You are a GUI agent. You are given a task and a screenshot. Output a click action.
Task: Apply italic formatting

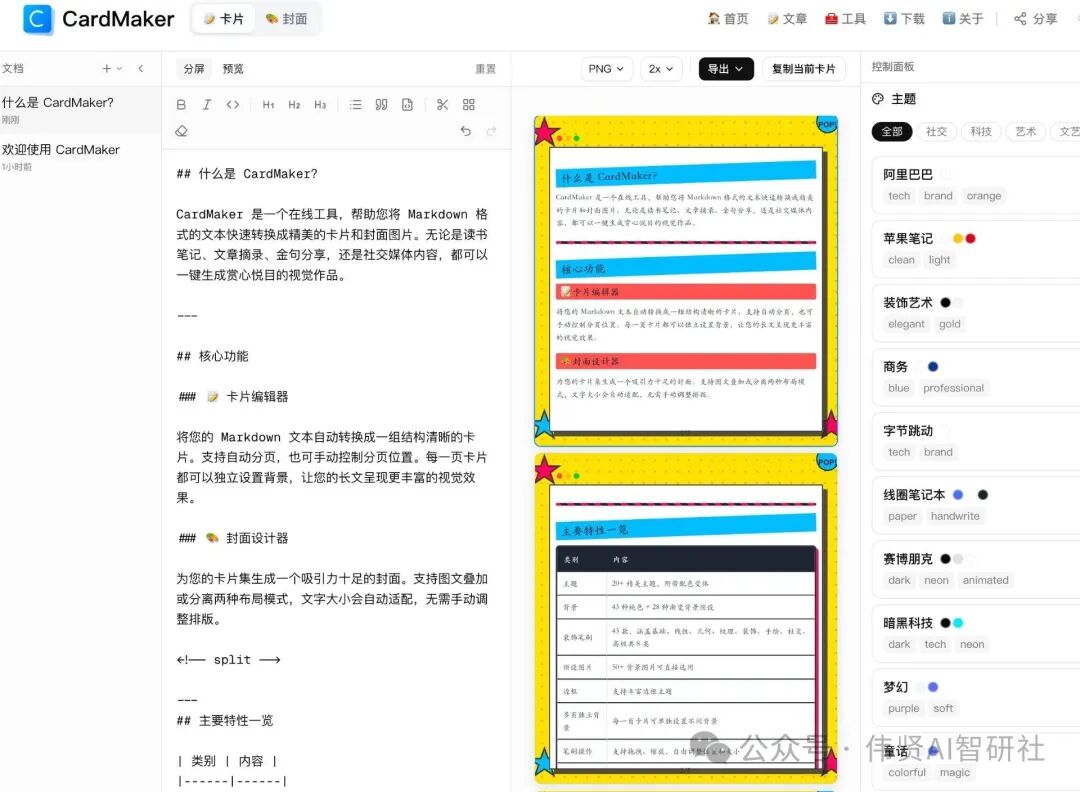(x=207, y=105)
